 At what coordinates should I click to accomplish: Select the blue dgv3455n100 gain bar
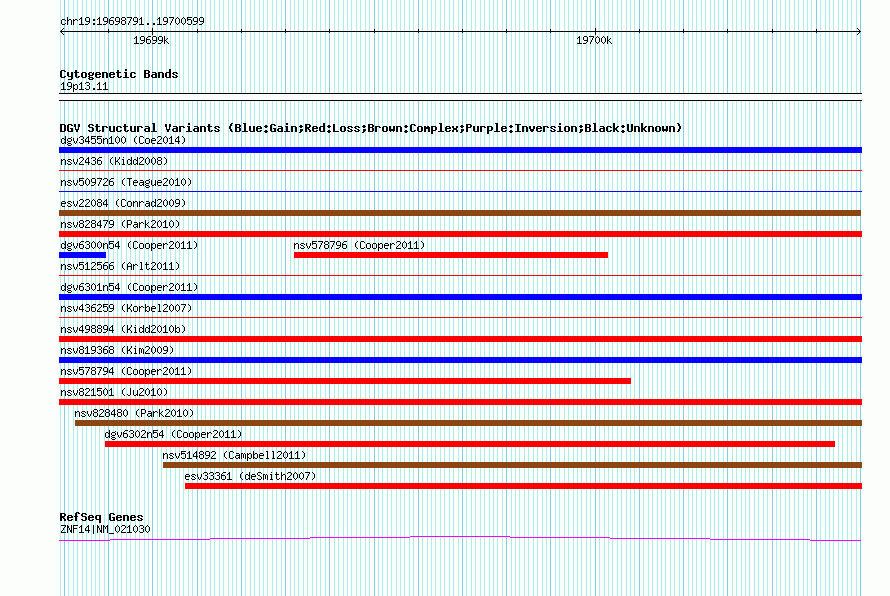coord(460,150)
